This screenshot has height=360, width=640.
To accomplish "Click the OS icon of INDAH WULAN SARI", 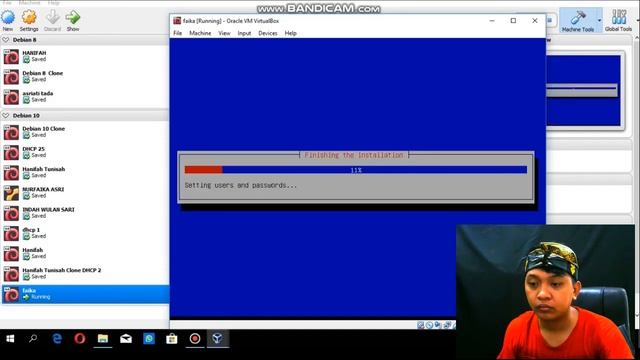I will click(11, 213).
